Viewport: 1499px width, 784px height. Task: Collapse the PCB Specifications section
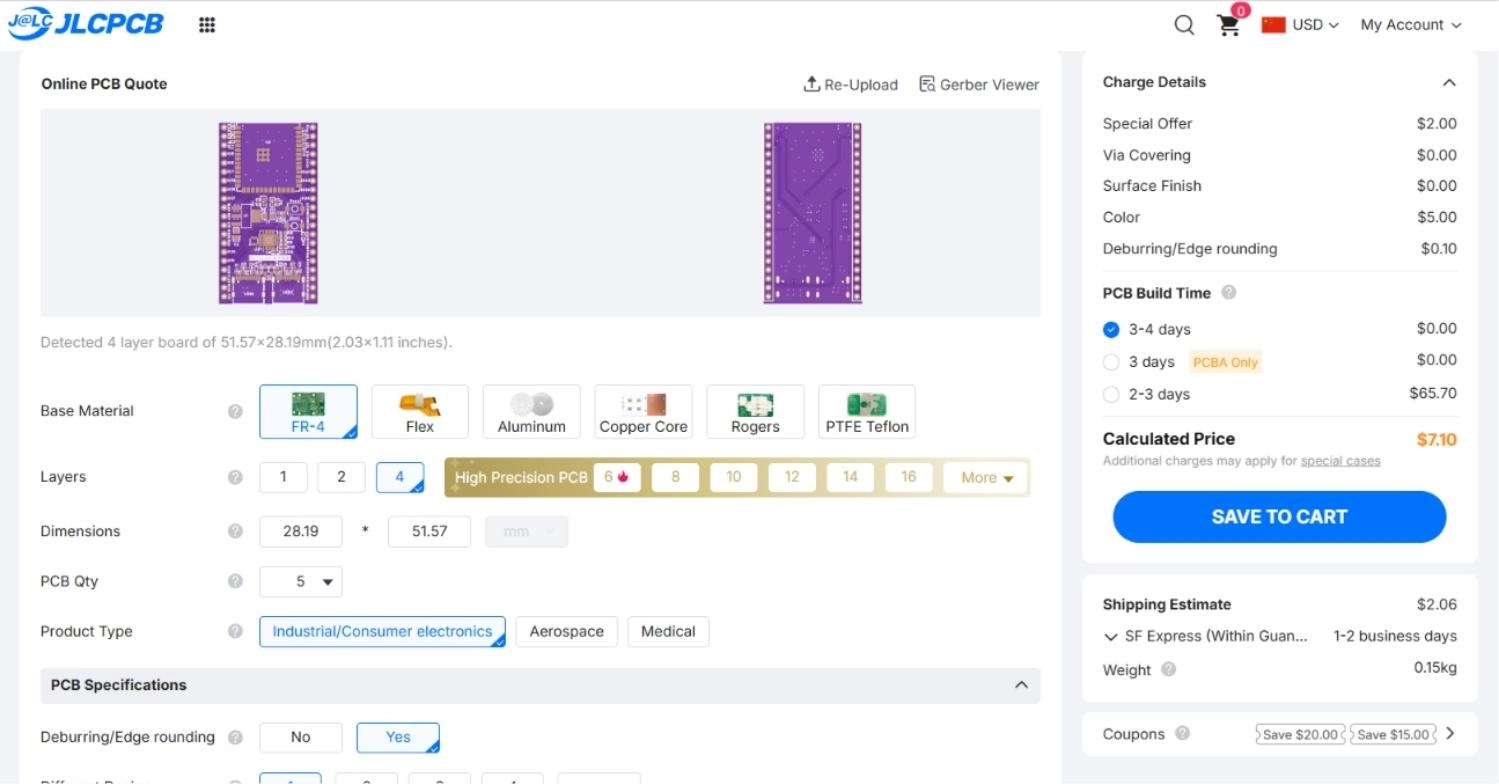coord(1021,685)
